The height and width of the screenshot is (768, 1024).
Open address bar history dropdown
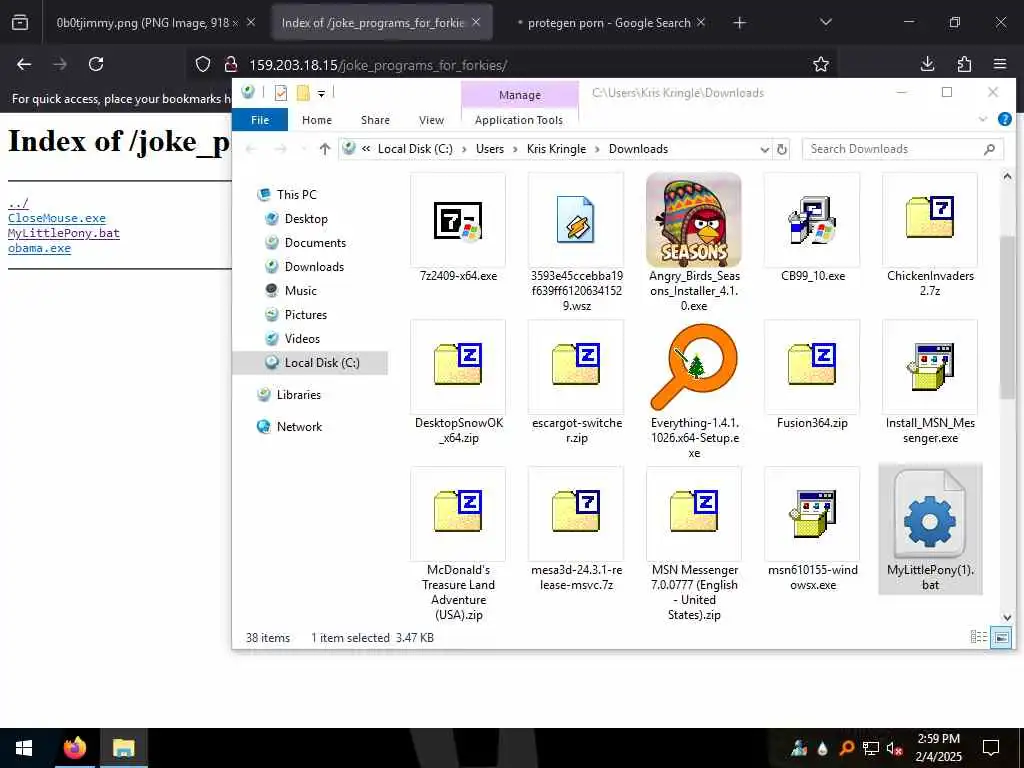click(764, 149)
